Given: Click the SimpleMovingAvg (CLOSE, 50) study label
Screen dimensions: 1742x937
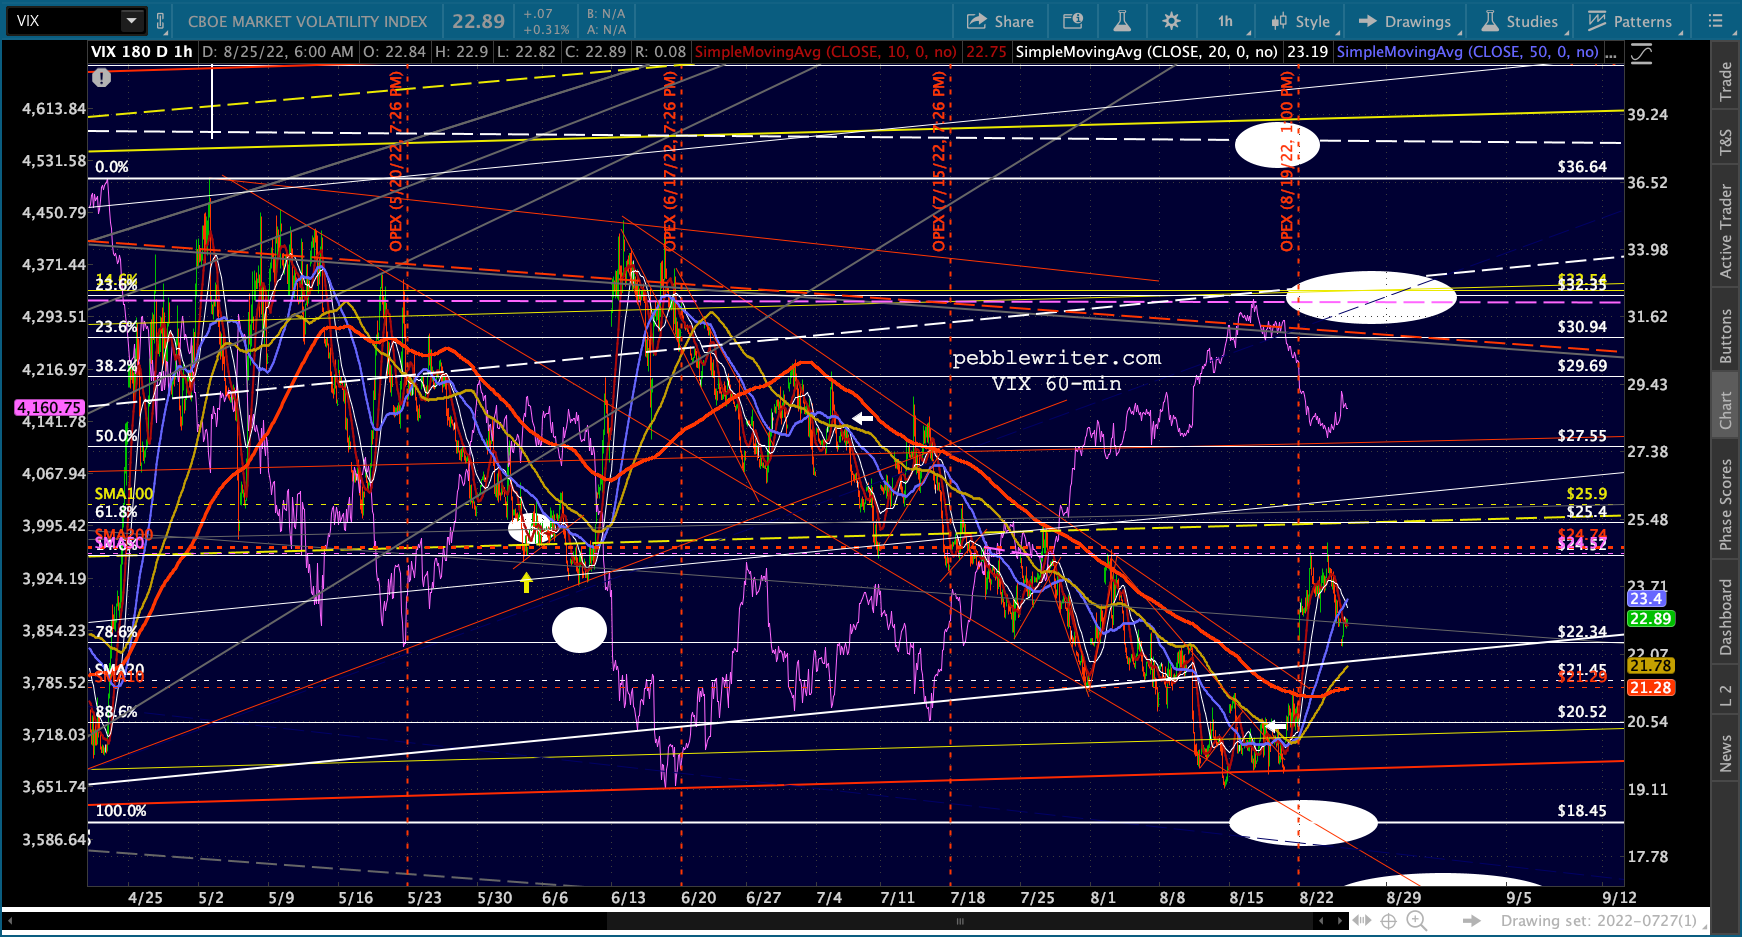Looking at the screenshot, I should [x=1467, y=52].
